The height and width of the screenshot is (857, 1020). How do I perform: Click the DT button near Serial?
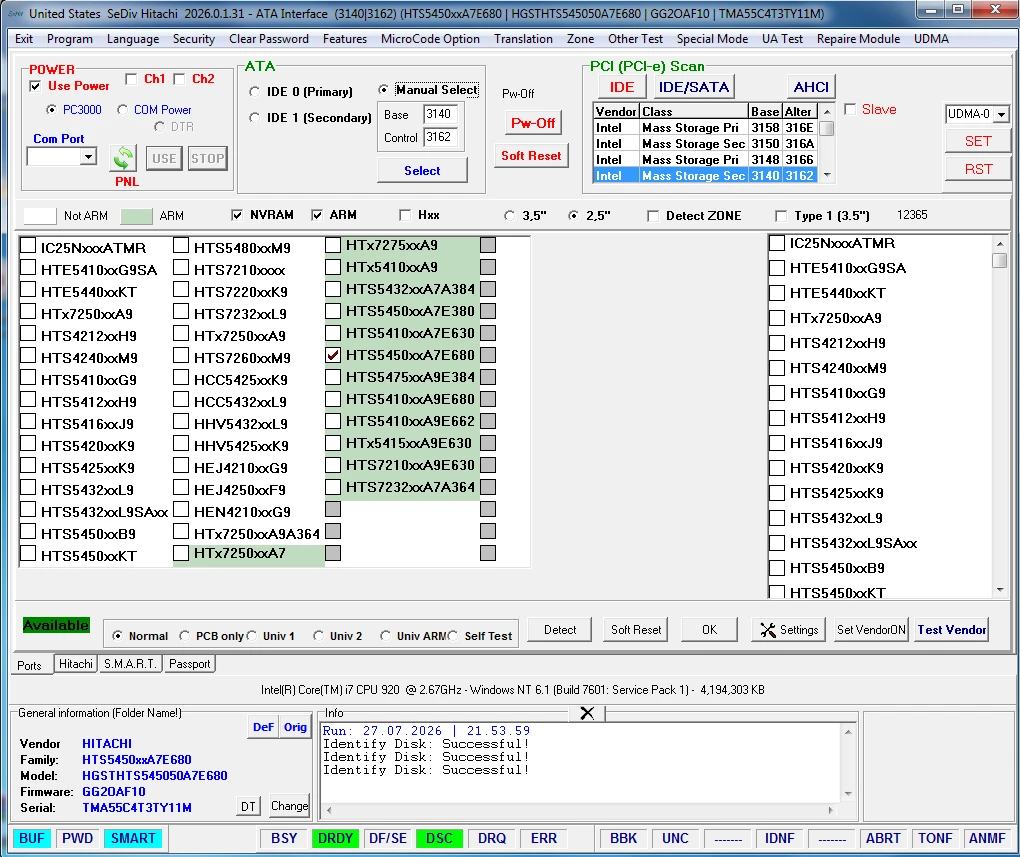click(x=248, y=806)
